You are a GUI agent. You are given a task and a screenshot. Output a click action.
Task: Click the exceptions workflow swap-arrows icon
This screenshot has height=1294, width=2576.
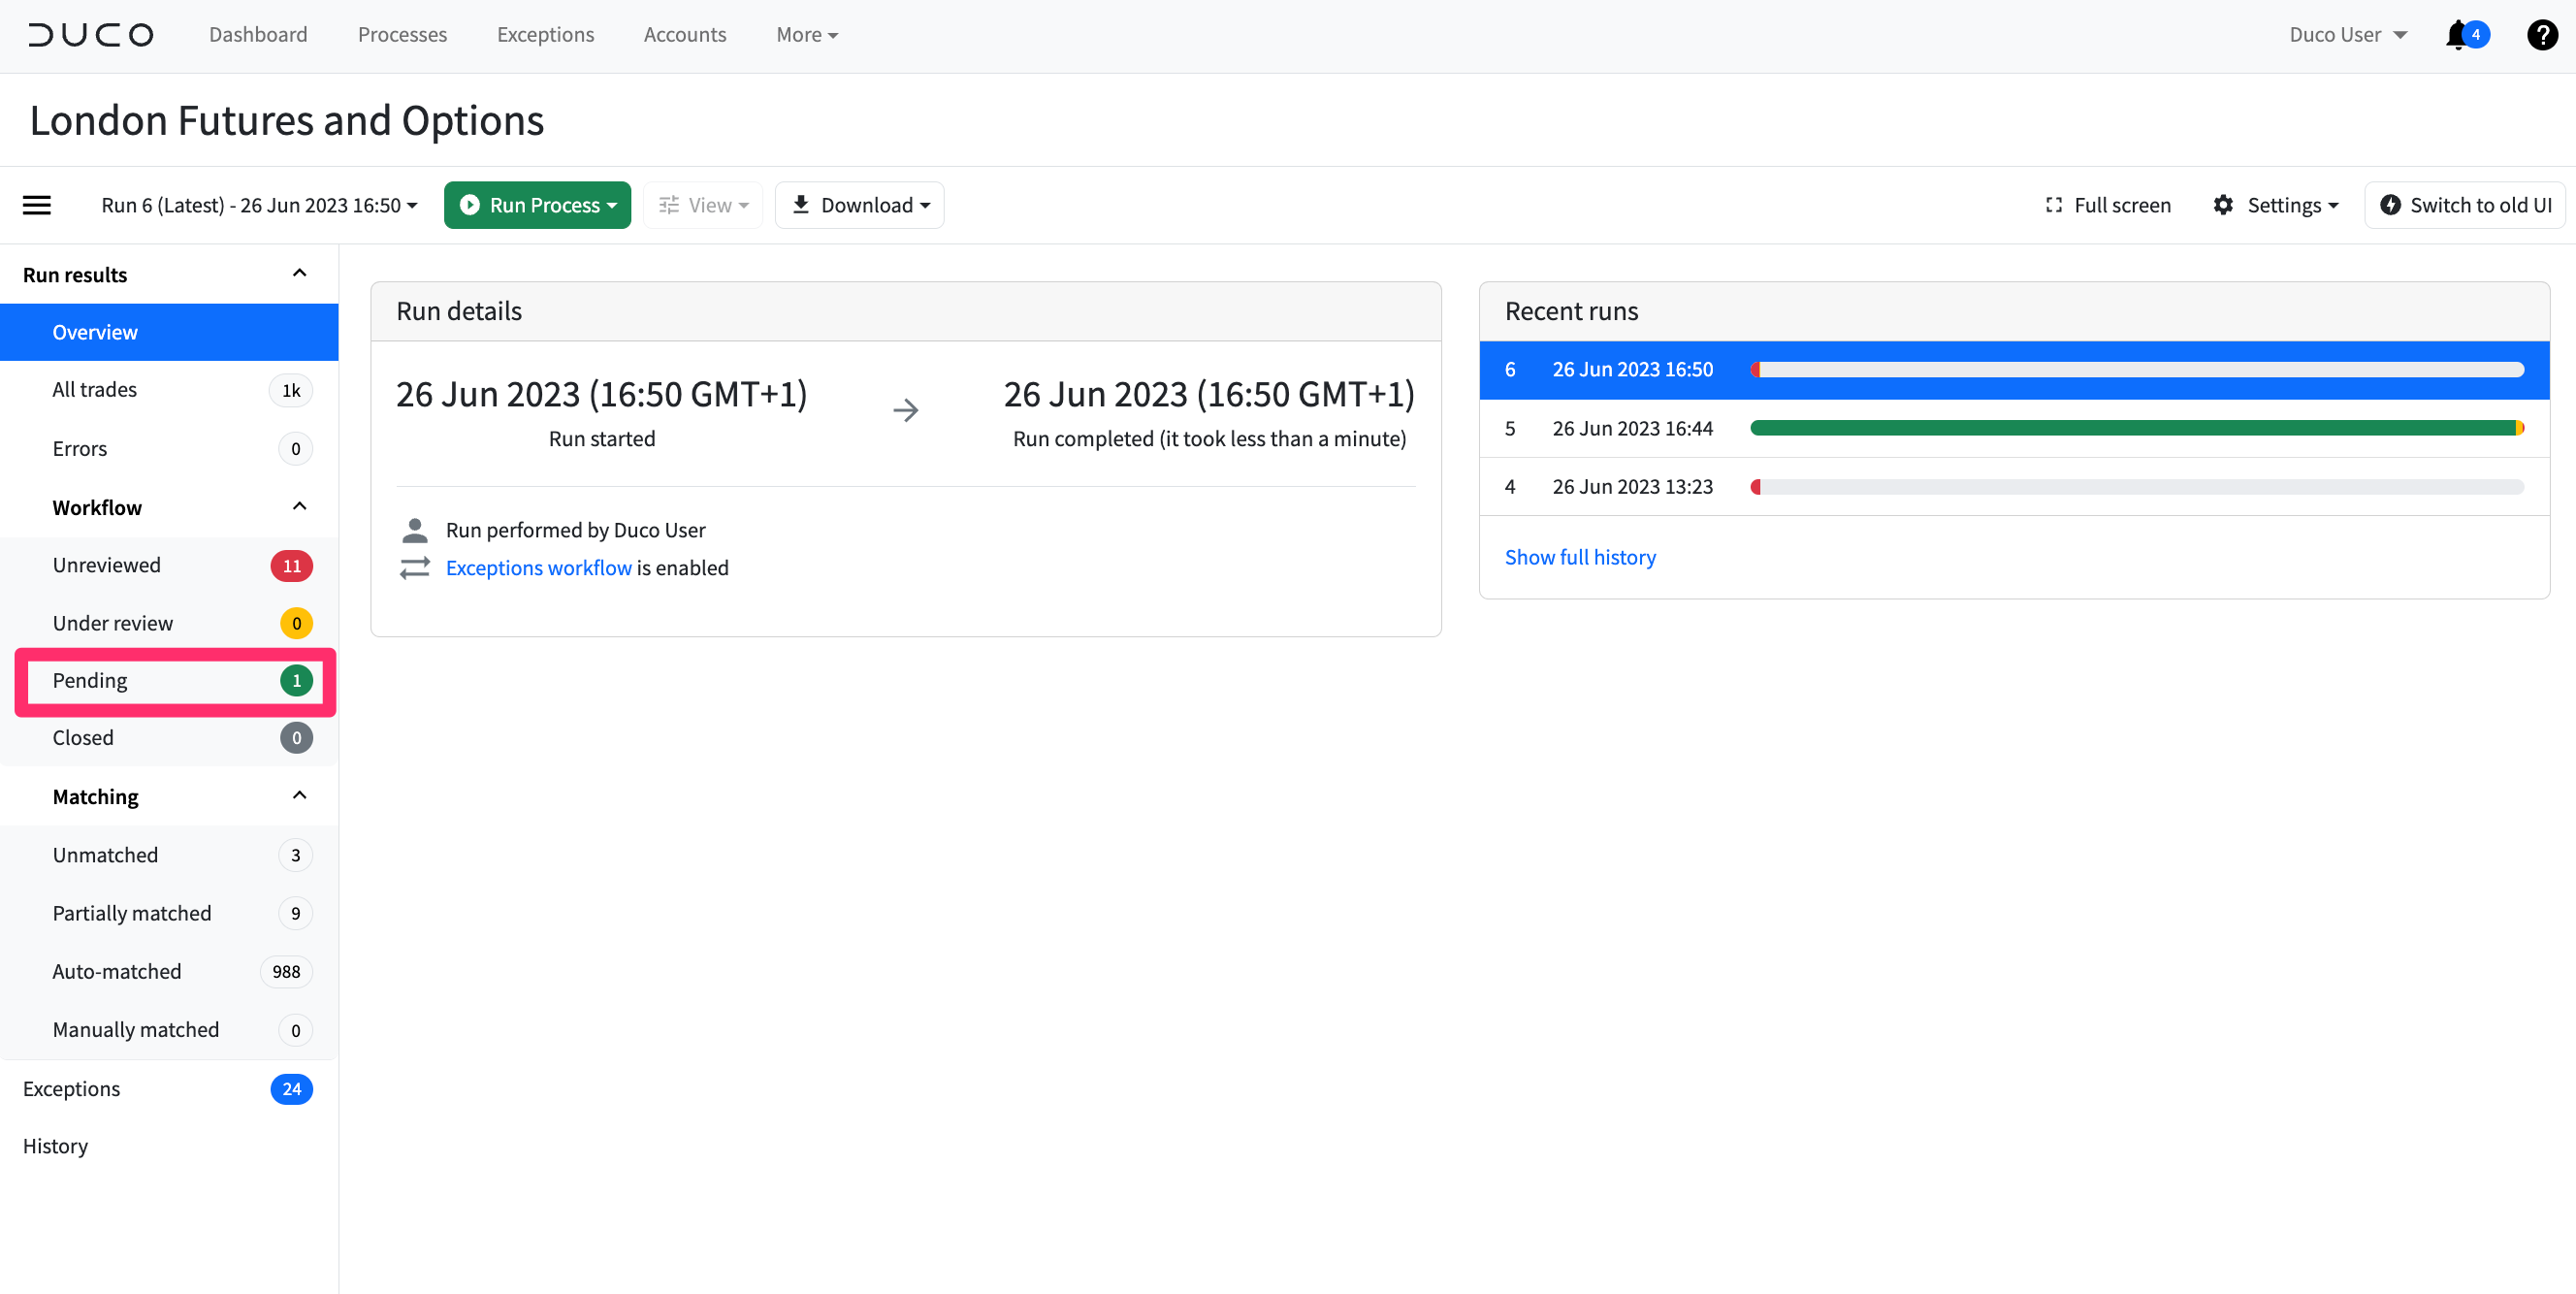click(415, 567)
